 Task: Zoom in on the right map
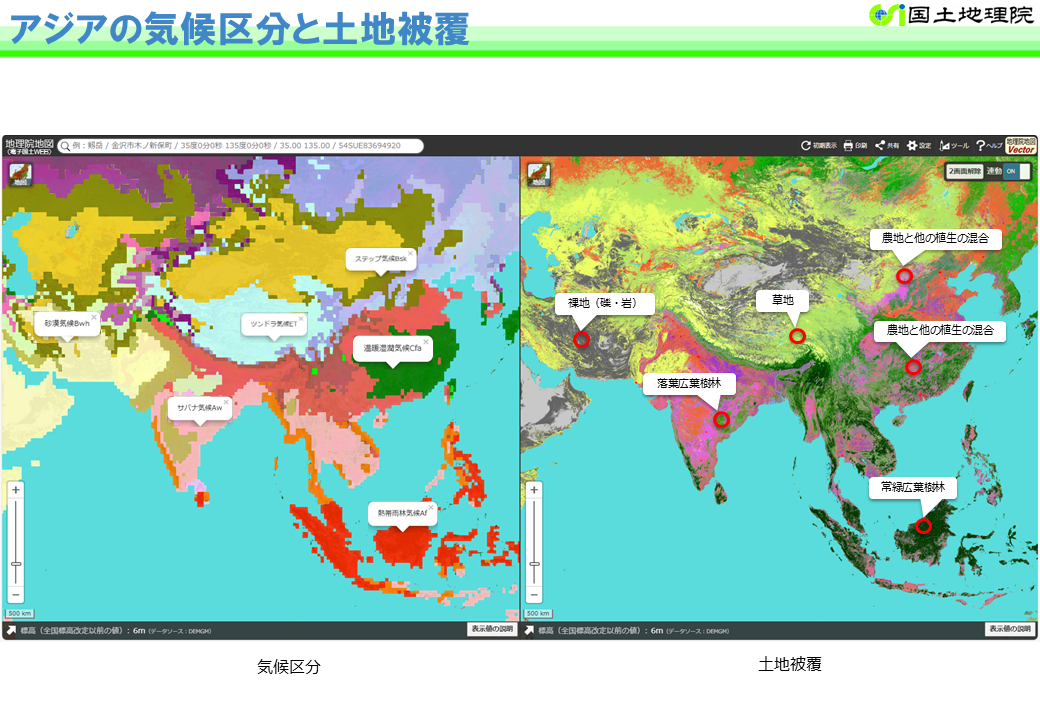tap(534, 490)
